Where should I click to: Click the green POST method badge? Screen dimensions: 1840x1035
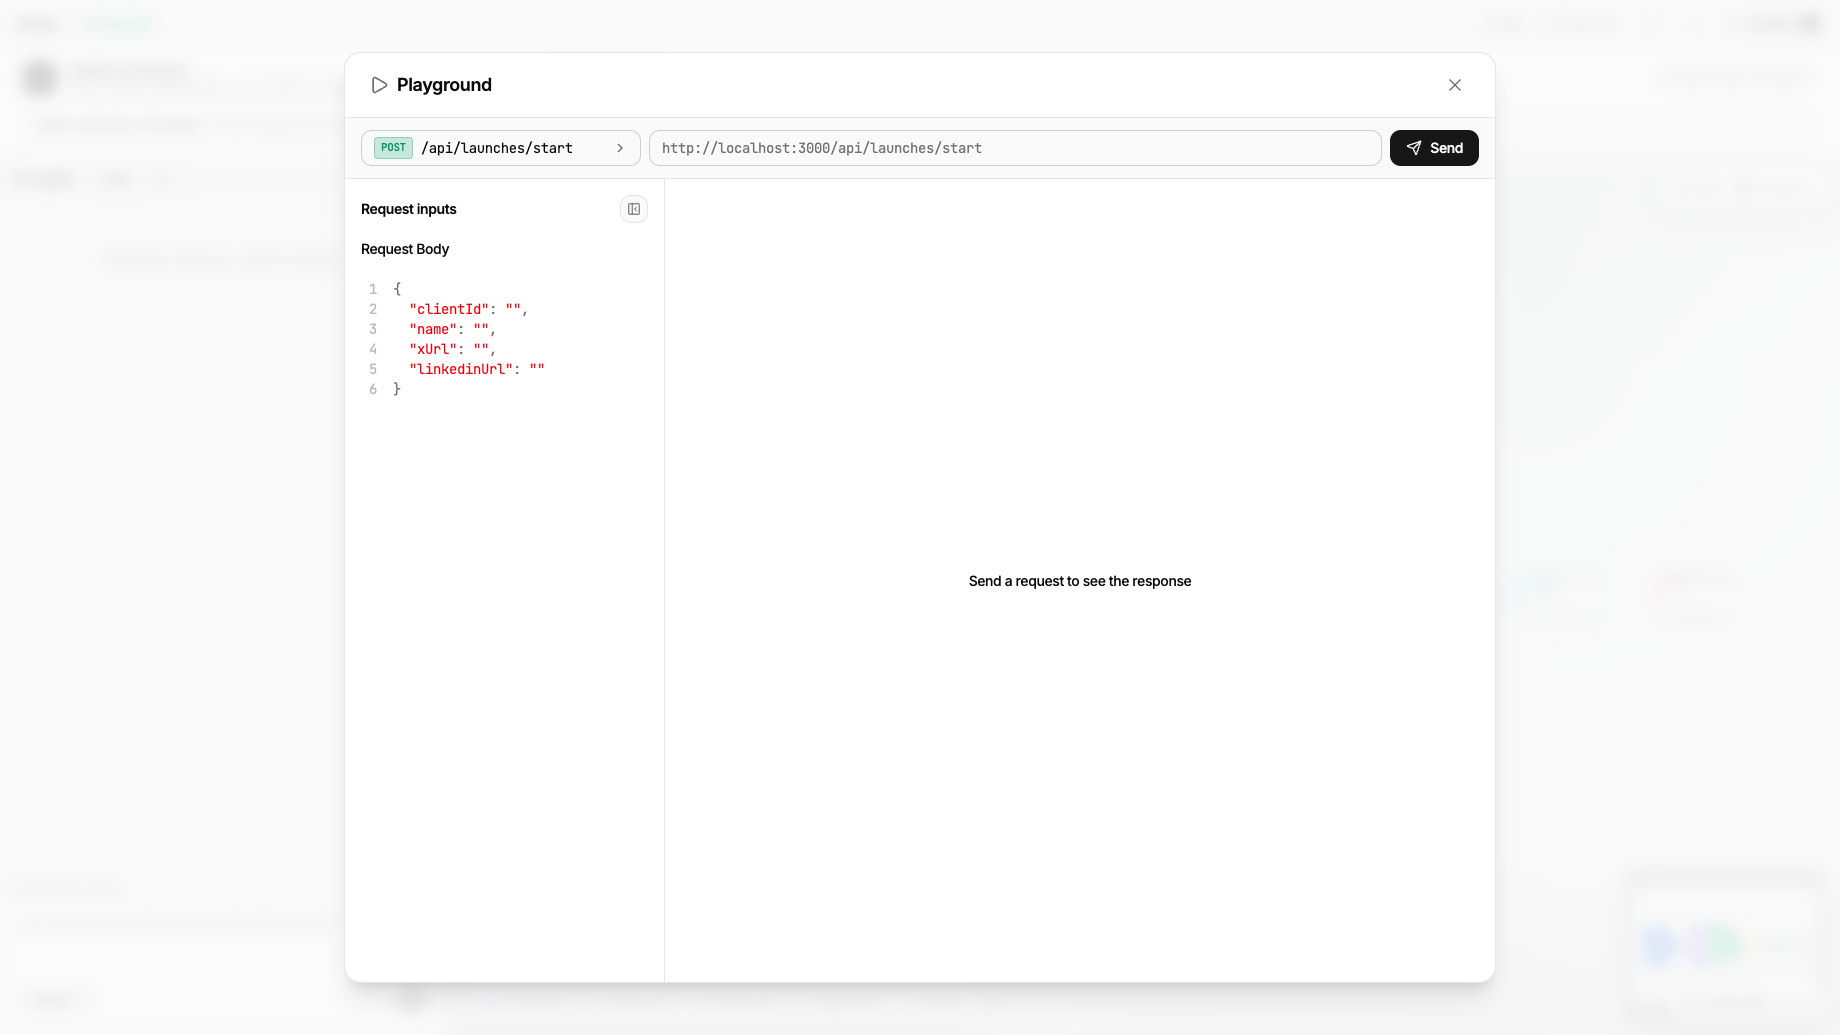click(x=393, y=148)
